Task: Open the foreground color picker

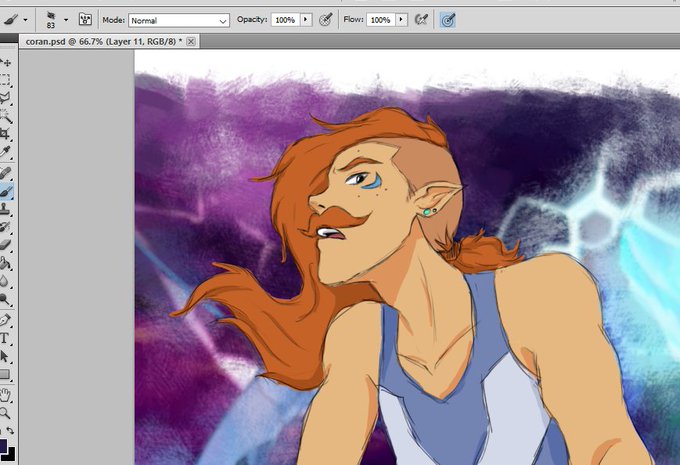Action: tap(3, 445)
